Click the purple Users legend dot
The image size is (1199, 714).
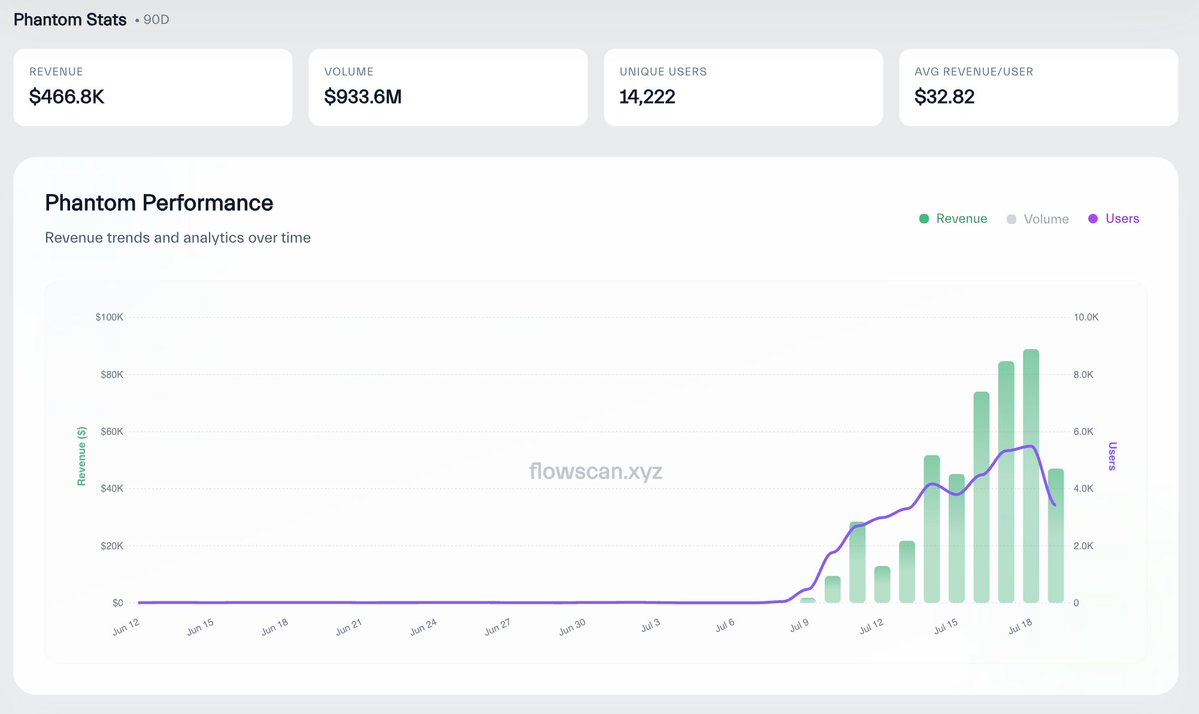point(1093,219)
